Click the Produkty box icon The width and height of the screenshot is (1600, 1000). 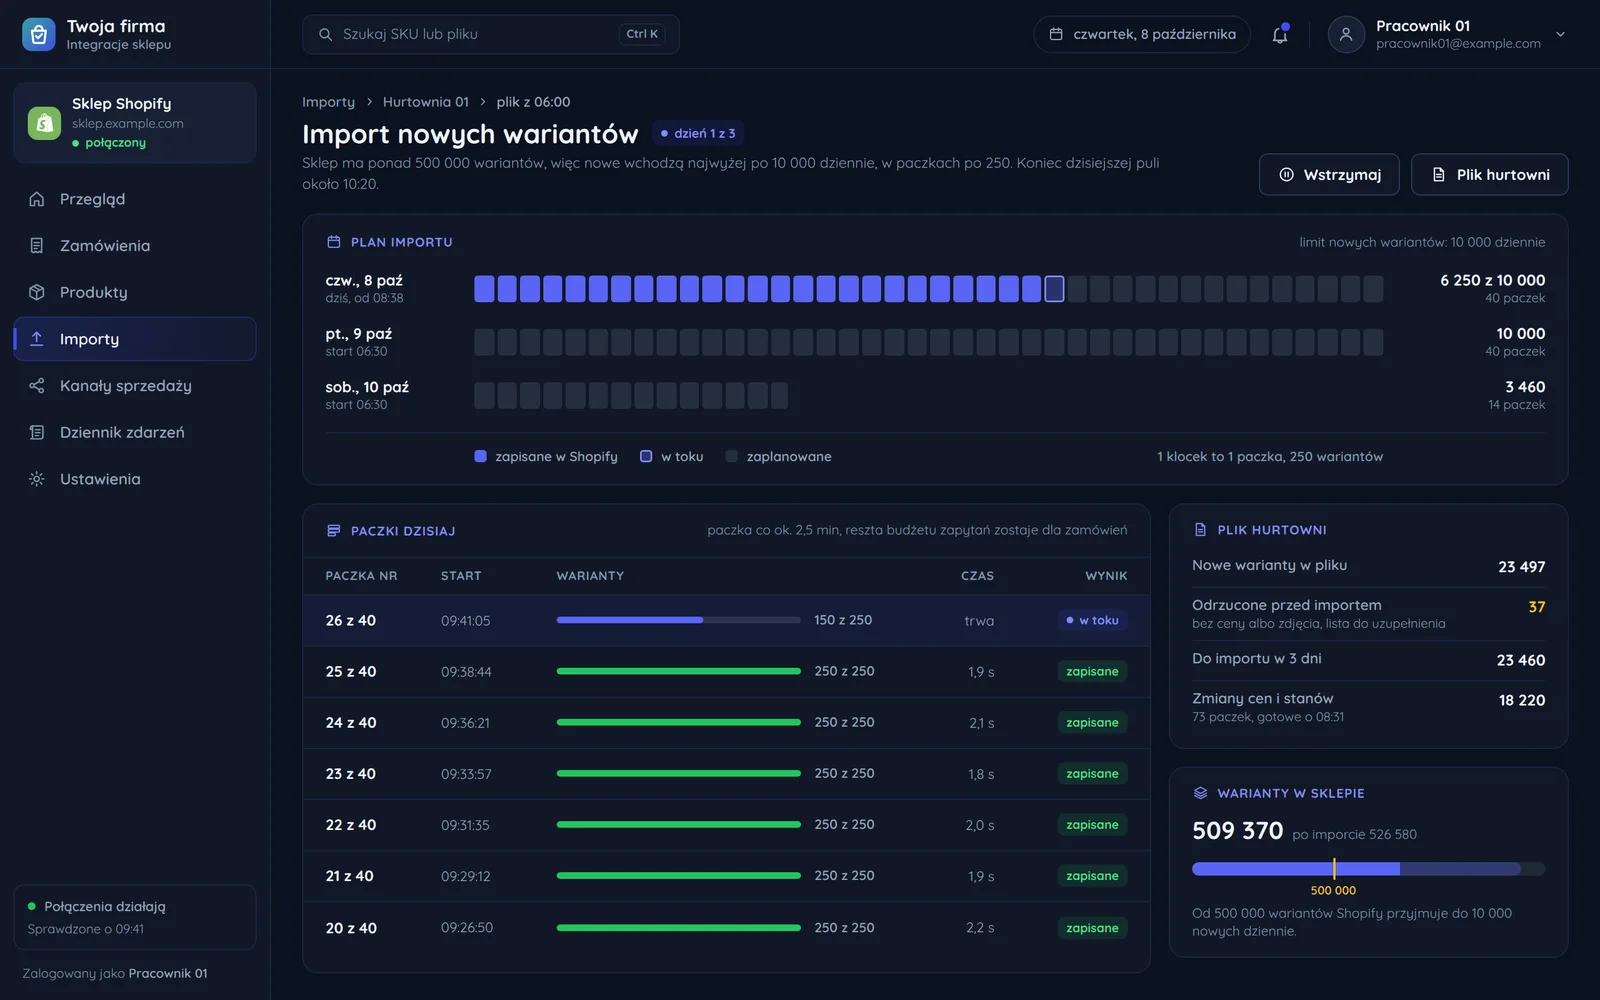pos(37,292)
